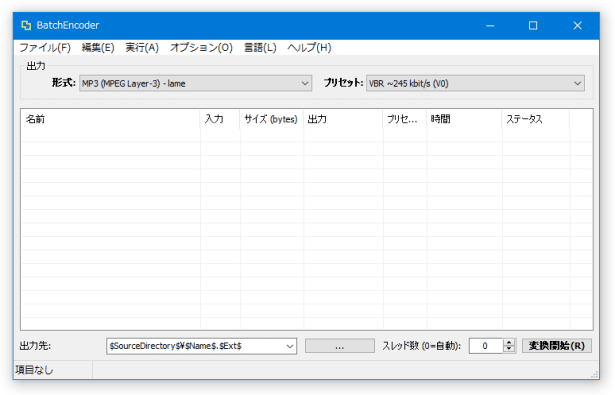Open the 言語(L) menu

(260, 48)
